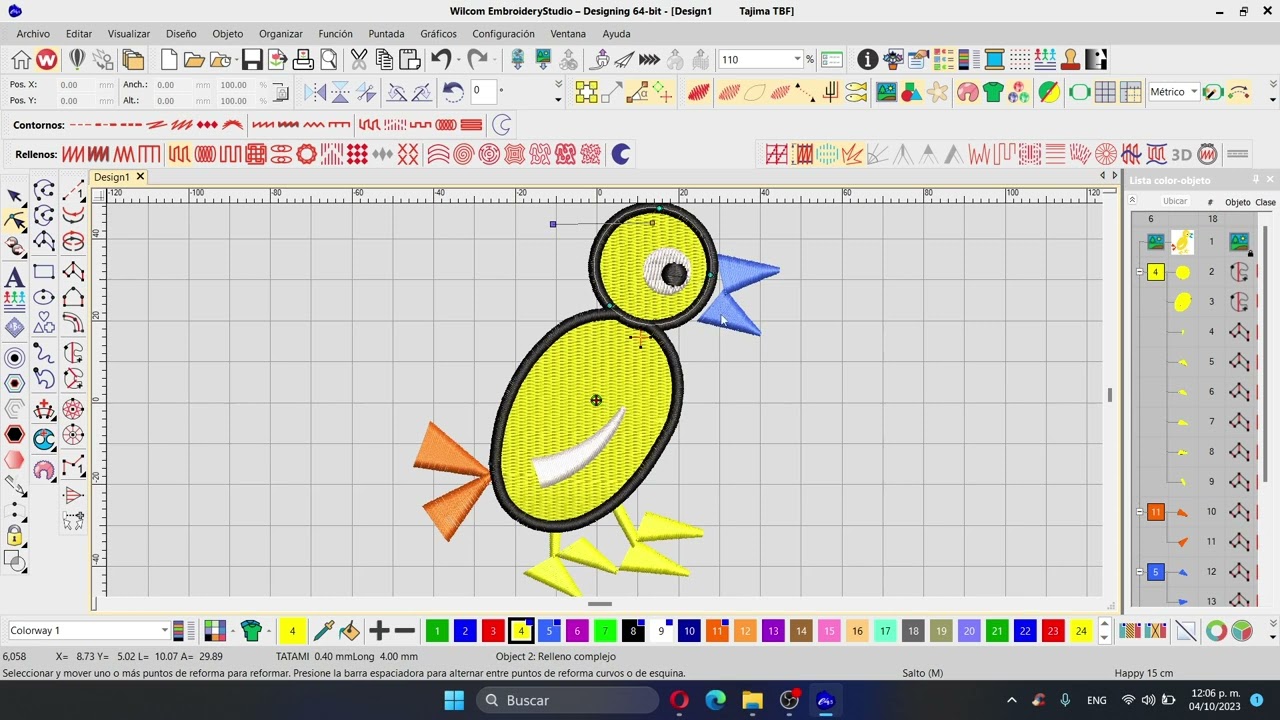Click the 3D stitch effect icon
The image size is (1280, 720).
click(x=1181, y=154)
